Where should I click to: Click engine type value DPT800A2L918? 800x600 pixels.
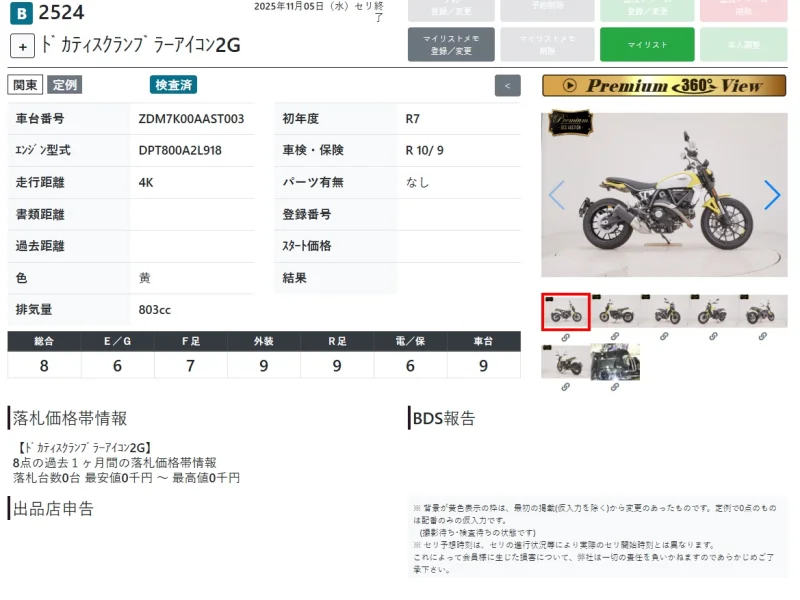click(x=180, y=151)
